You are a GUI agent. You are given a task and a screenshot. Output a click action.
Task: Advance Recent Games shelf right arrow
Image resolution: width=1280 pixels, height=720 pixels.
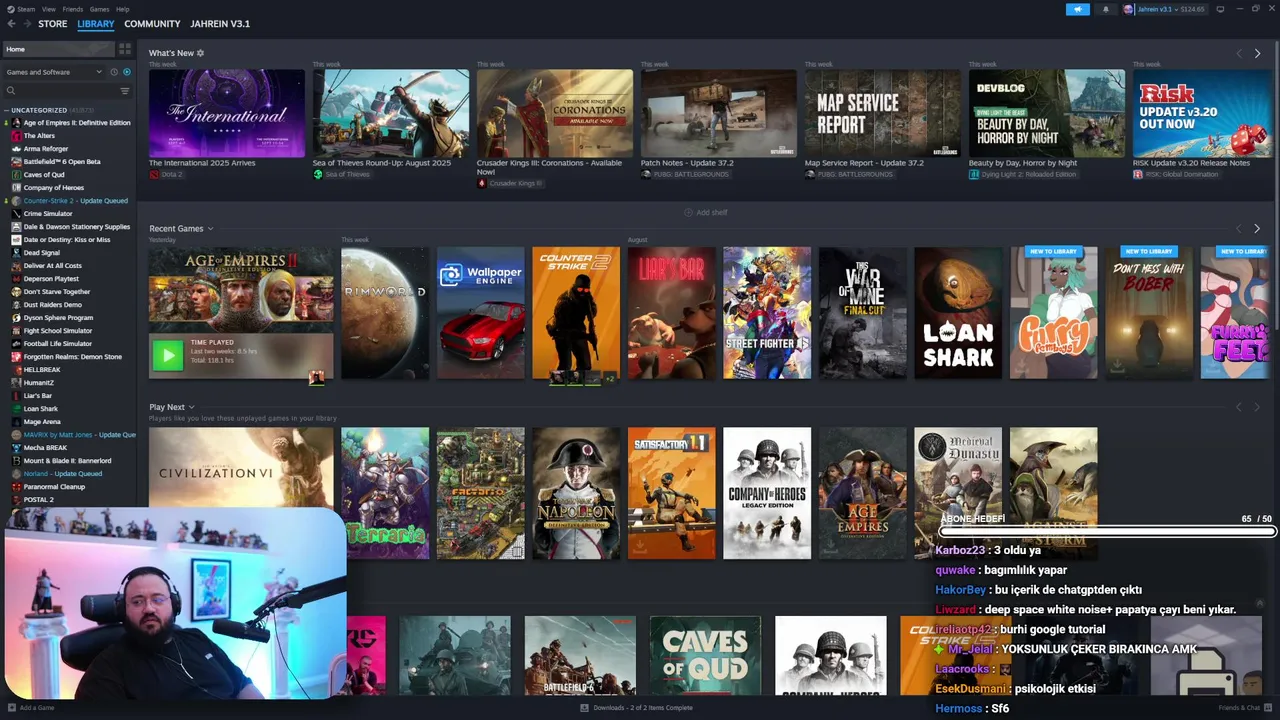click(x=1257, y=229)
